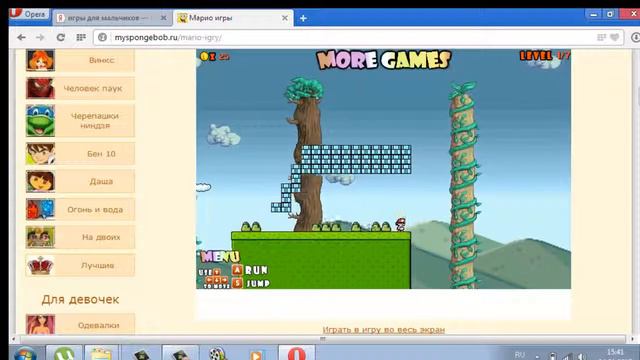Click the Ben 10 thumbnail image
This screenshot has height=360, width=640.
(40, 154)
